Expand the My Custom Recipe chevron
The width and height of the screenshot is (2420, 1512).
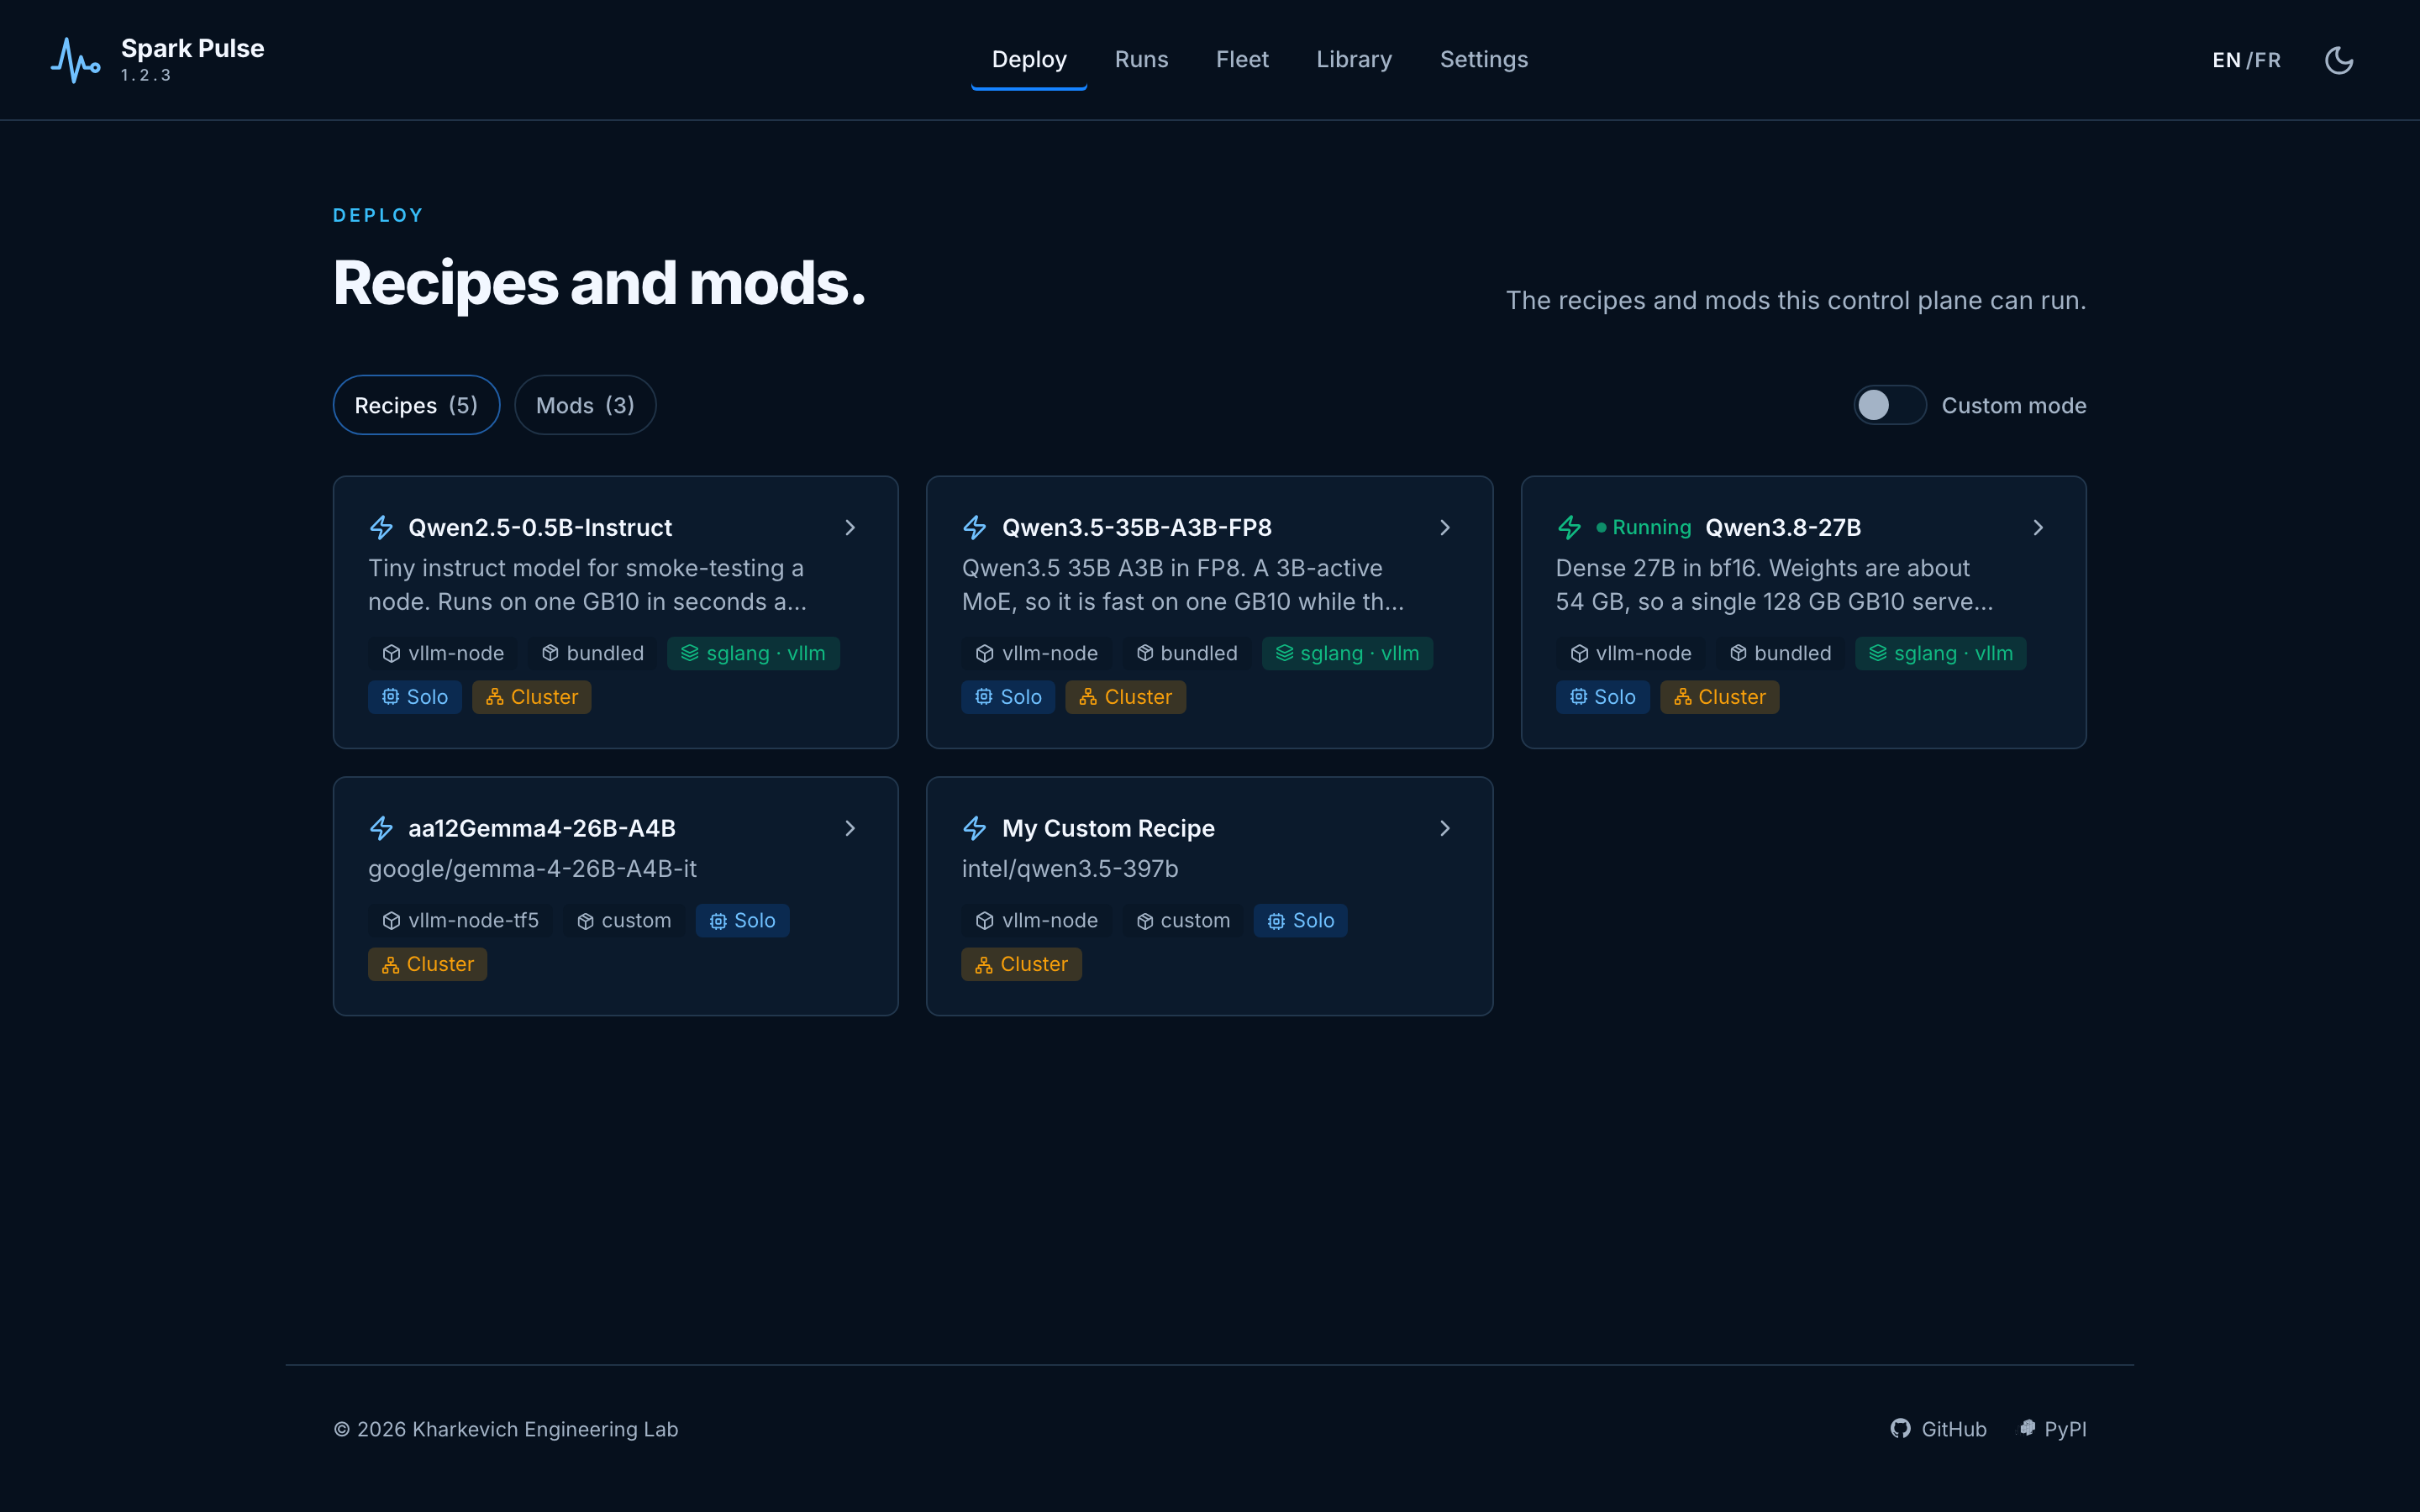[x=1445, y=828]
